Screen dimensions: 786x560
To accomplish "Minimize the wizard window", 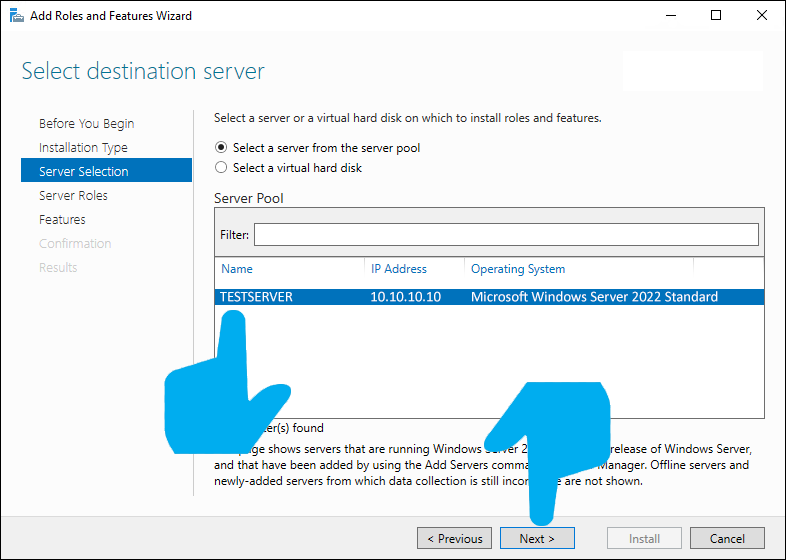I will coord(671,16).
